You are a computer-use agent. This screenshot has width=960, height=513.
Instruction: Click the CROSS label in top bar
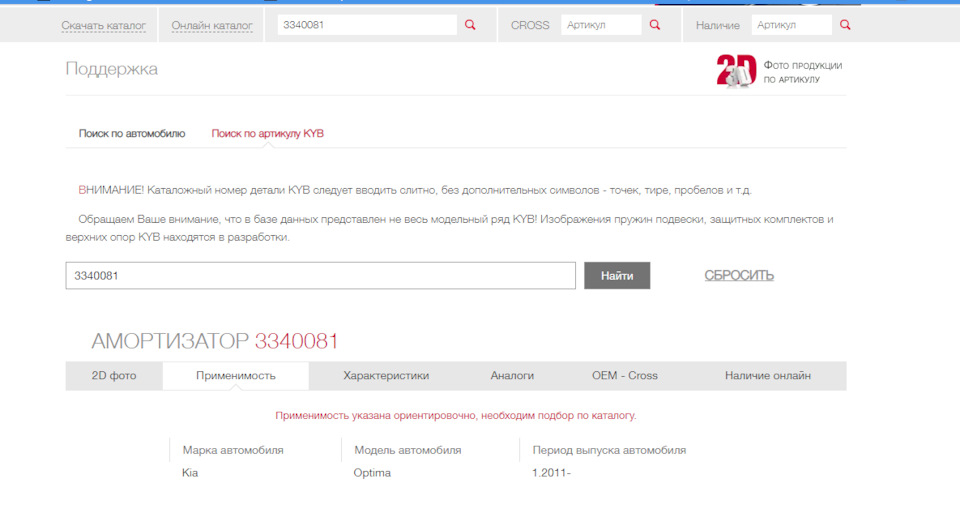click(x=530, y=25)
